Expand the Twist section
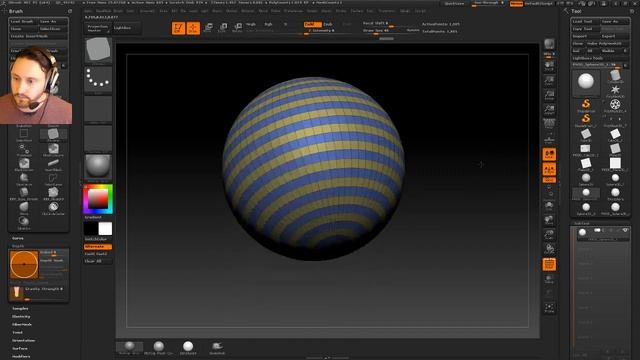640x360 pixels. [x=17, y=333]
